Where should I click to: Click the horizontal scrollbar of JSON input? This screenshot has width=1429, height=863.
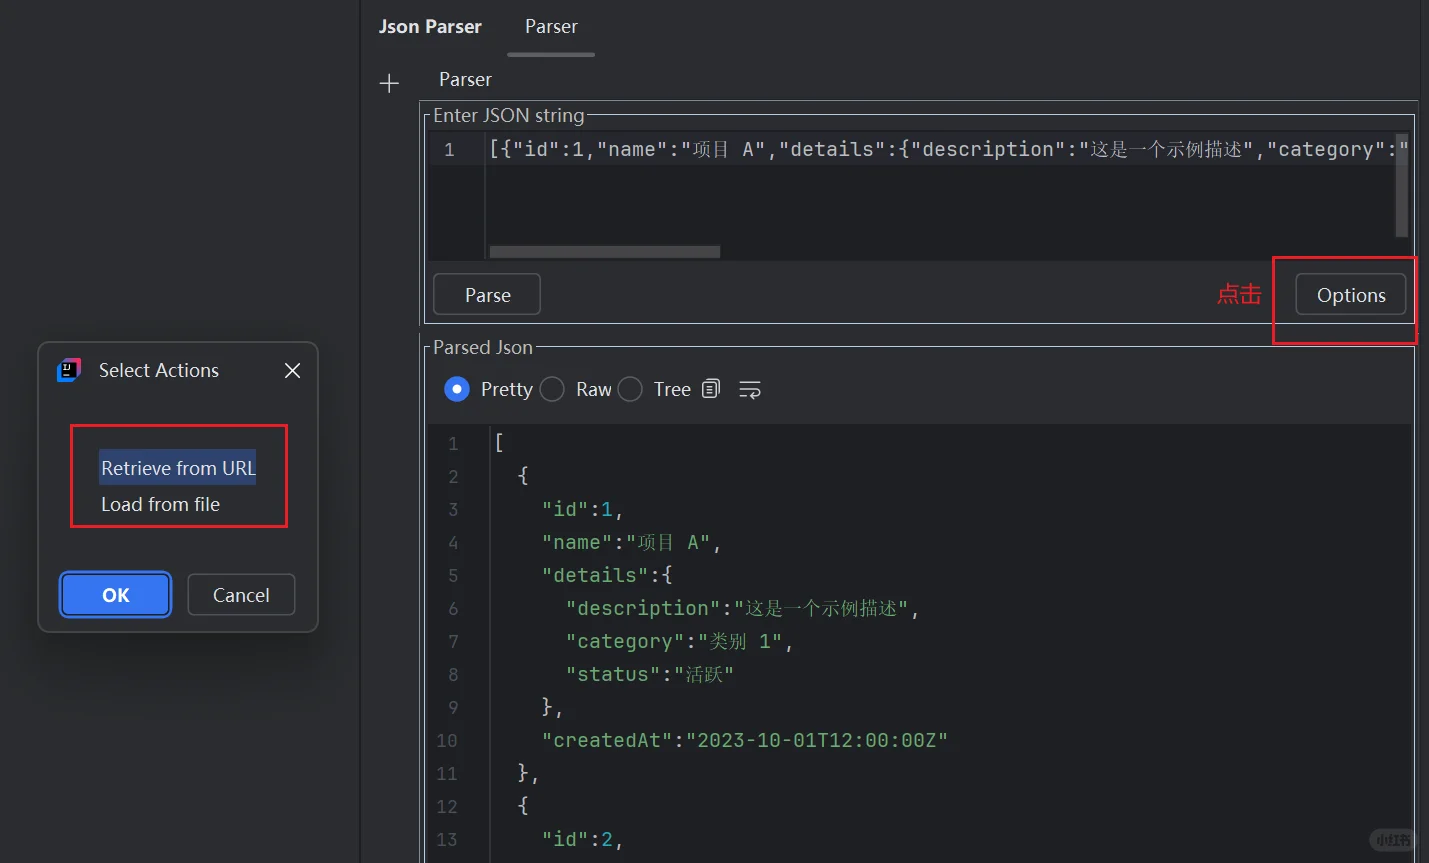(605, 252)
